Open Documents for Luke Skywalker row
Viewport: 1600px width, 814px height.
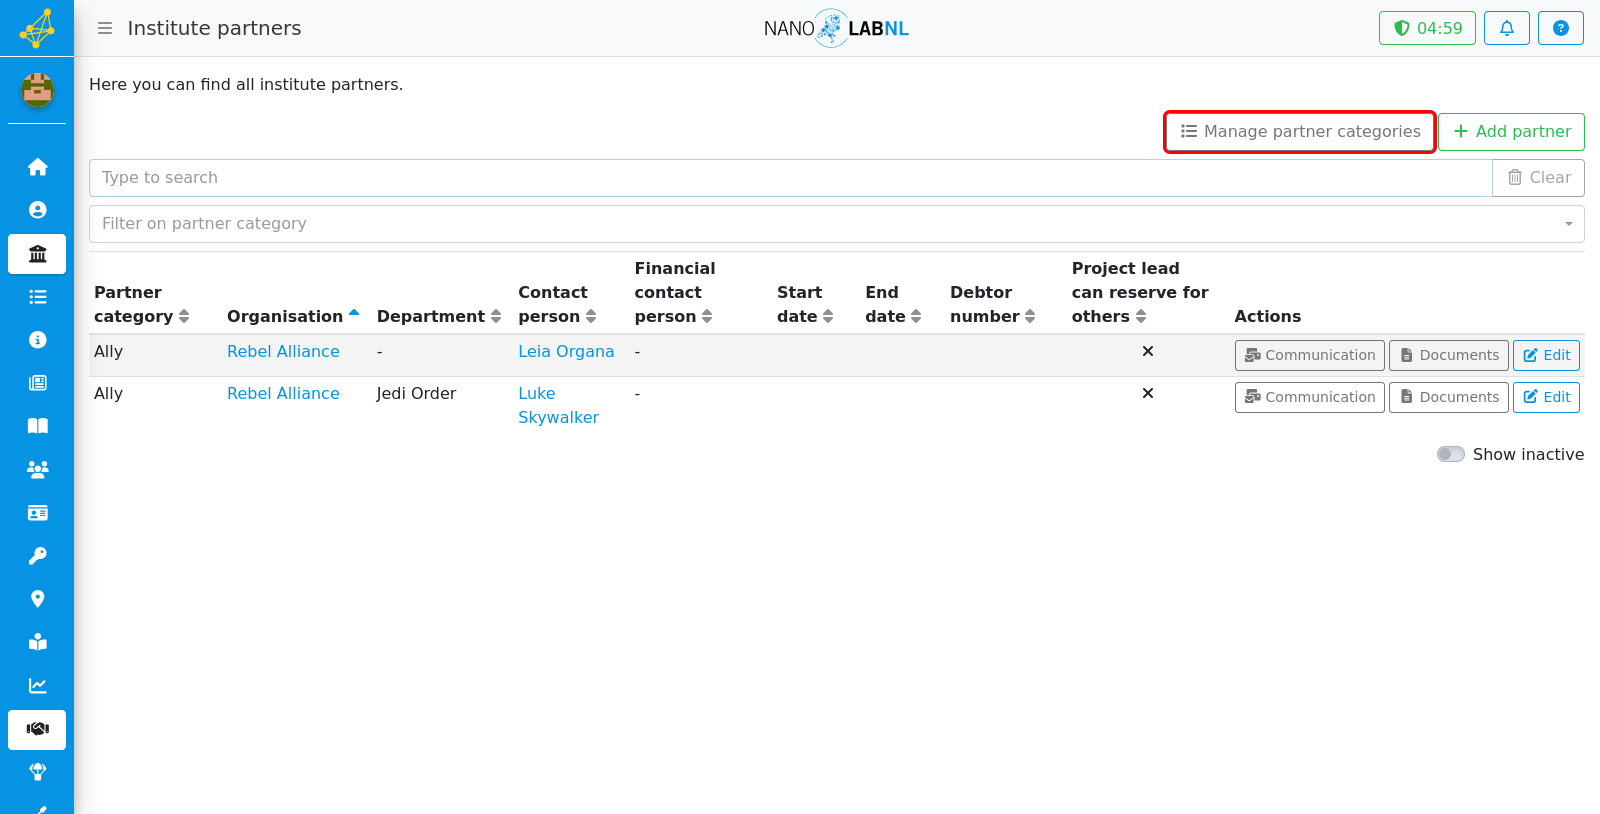1449,397
